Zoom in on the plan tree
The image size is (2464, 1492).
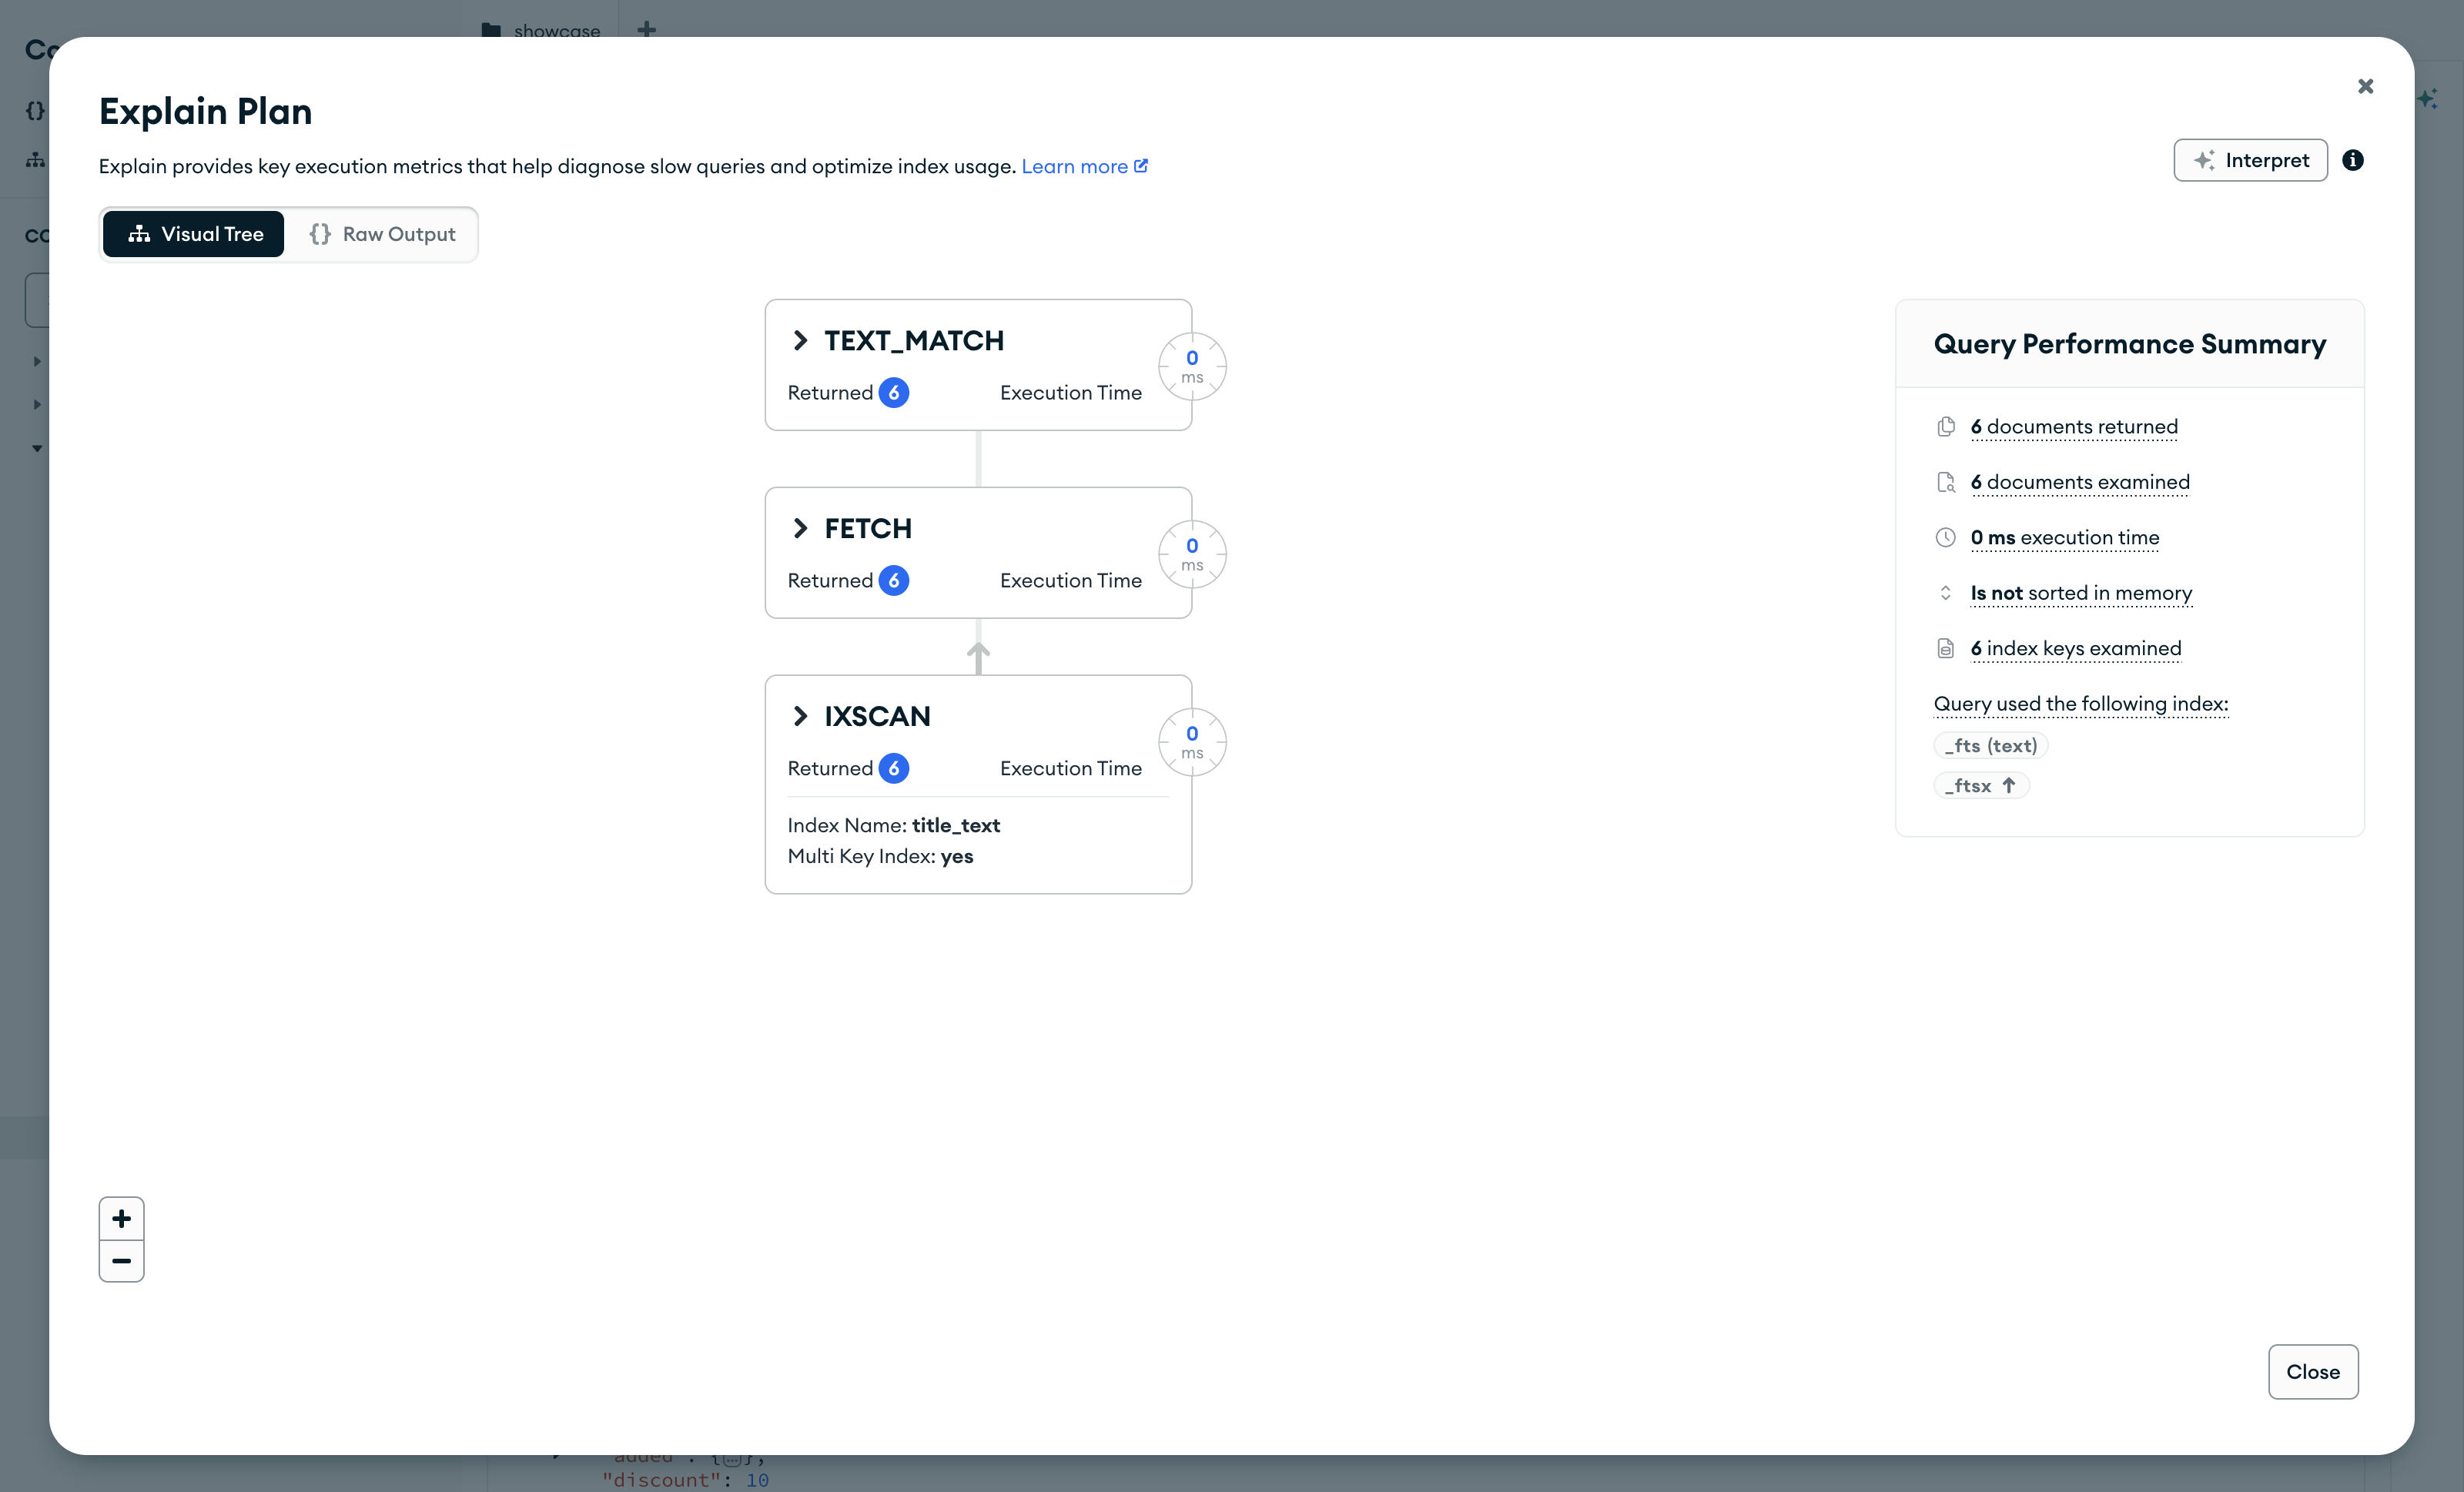(122, 1218)
